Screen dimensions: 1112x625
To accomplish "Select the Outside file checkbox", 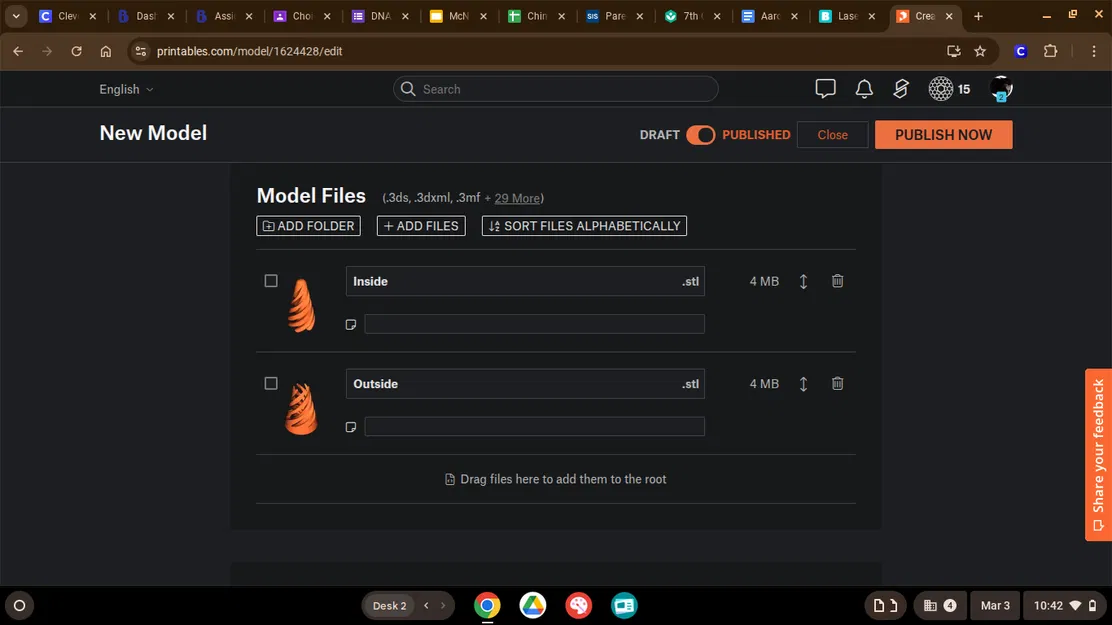I will (x=271, y=384).
